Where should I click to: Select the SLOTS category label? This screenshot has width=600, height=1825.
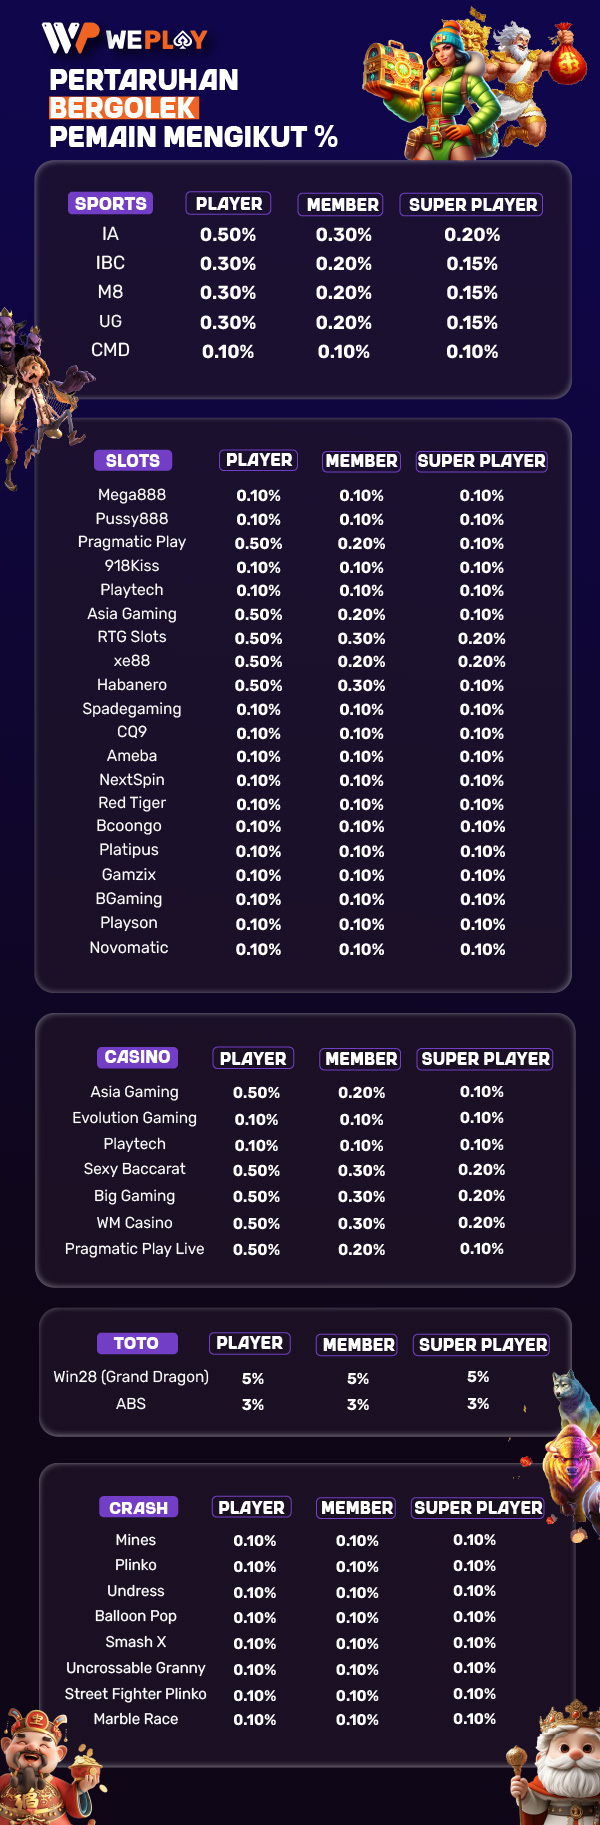pyautogui.click(x=133, y=461)
